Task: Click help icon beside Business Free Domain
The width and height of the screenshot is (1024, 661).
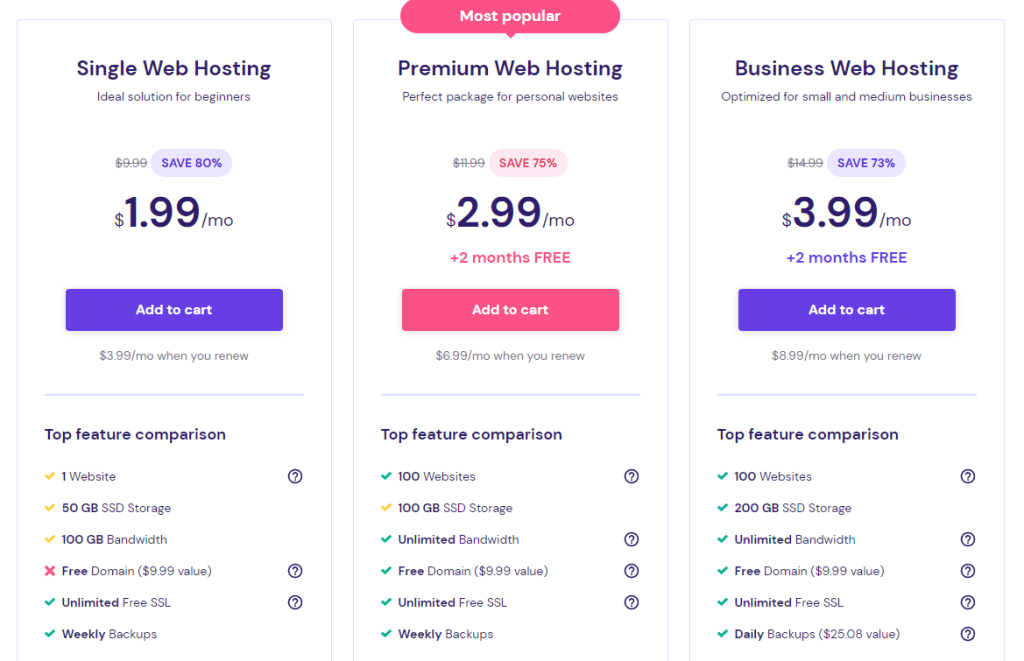Action: pos(968,571)
